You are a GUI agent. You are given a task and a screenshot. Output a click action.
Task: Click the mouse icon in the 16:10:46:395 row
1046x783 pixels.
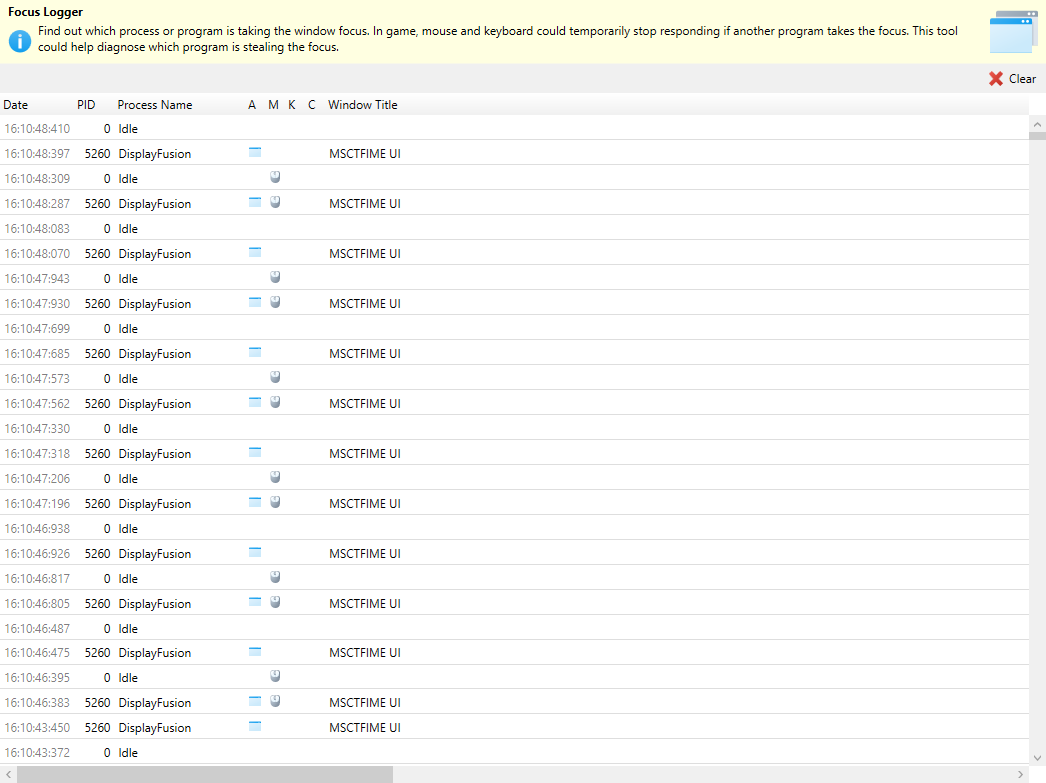pyautogui.click(x=275, y=676)
